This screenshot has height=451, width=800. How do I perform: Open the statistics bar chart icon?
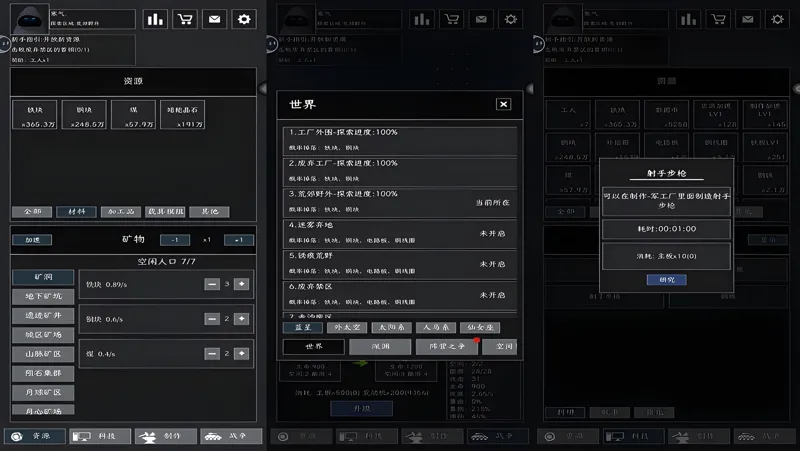point(155,19)
